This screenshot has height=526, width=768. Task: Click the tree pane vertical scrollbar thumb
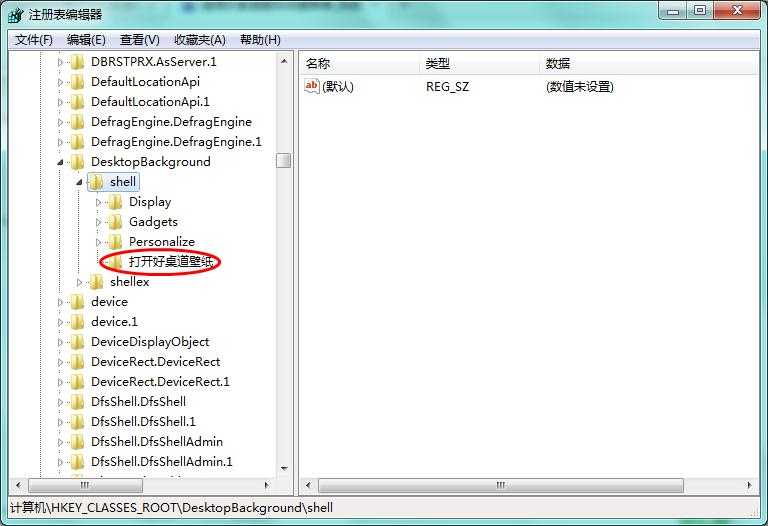[284, 161]
